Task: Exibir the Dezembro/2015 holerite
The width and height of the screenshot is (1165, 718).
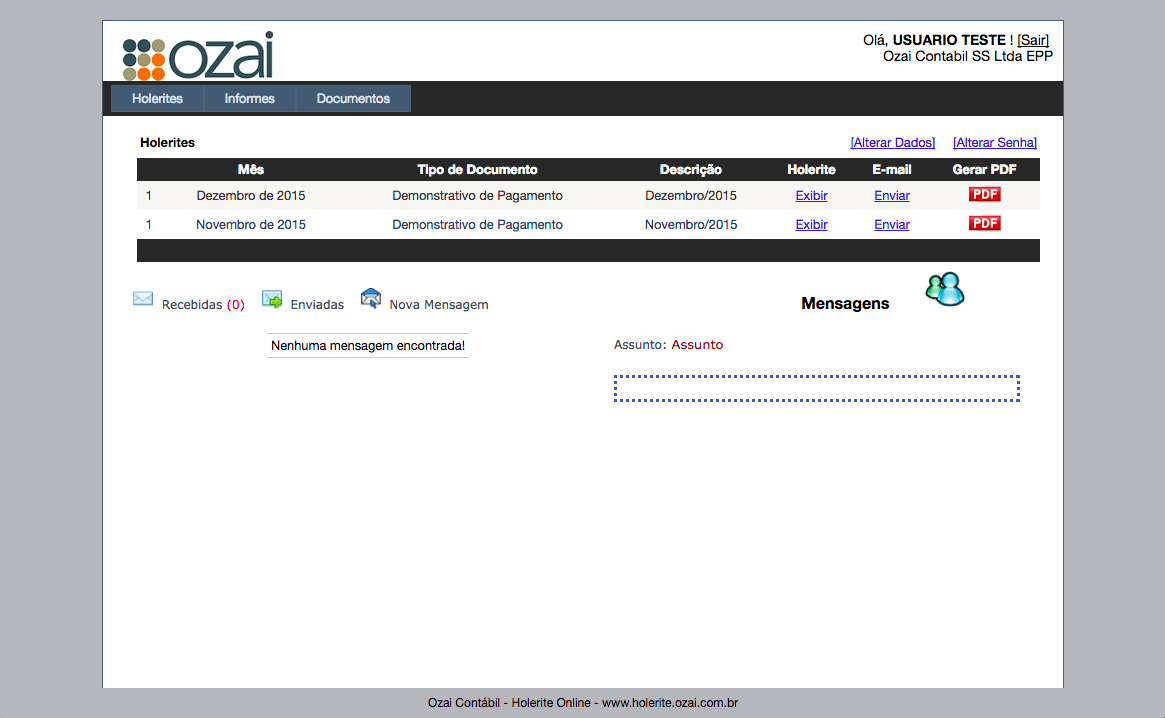Action: click(811, 196)
